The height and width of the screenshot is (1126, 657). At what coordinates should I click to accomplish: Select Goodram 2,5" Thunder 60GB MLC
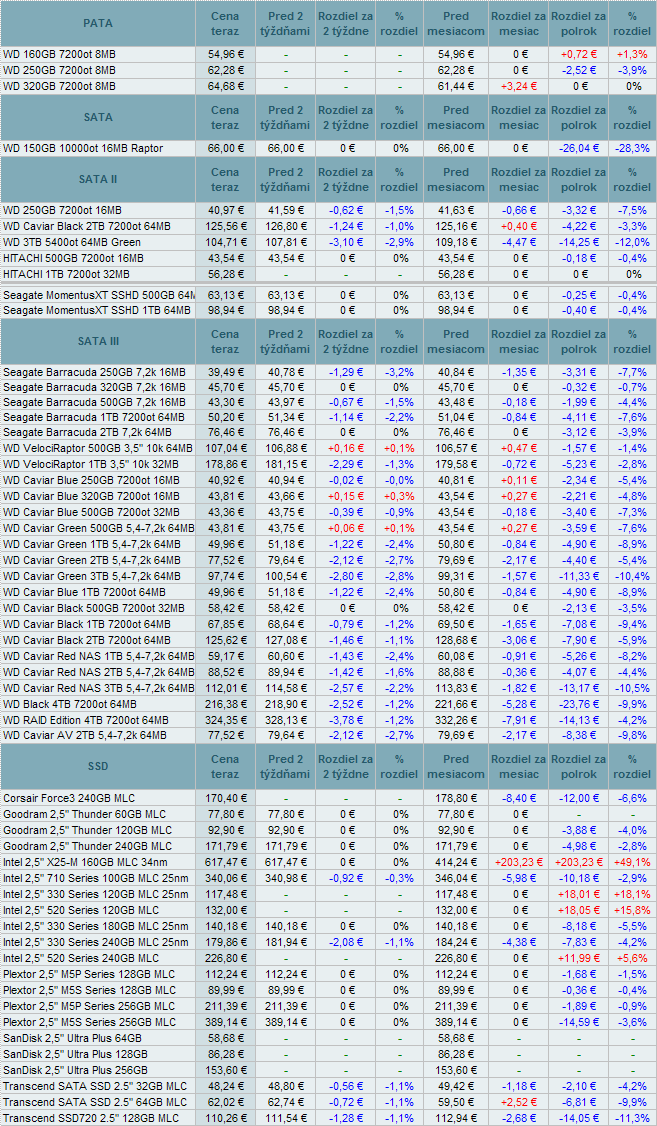[x=85, y=814]
